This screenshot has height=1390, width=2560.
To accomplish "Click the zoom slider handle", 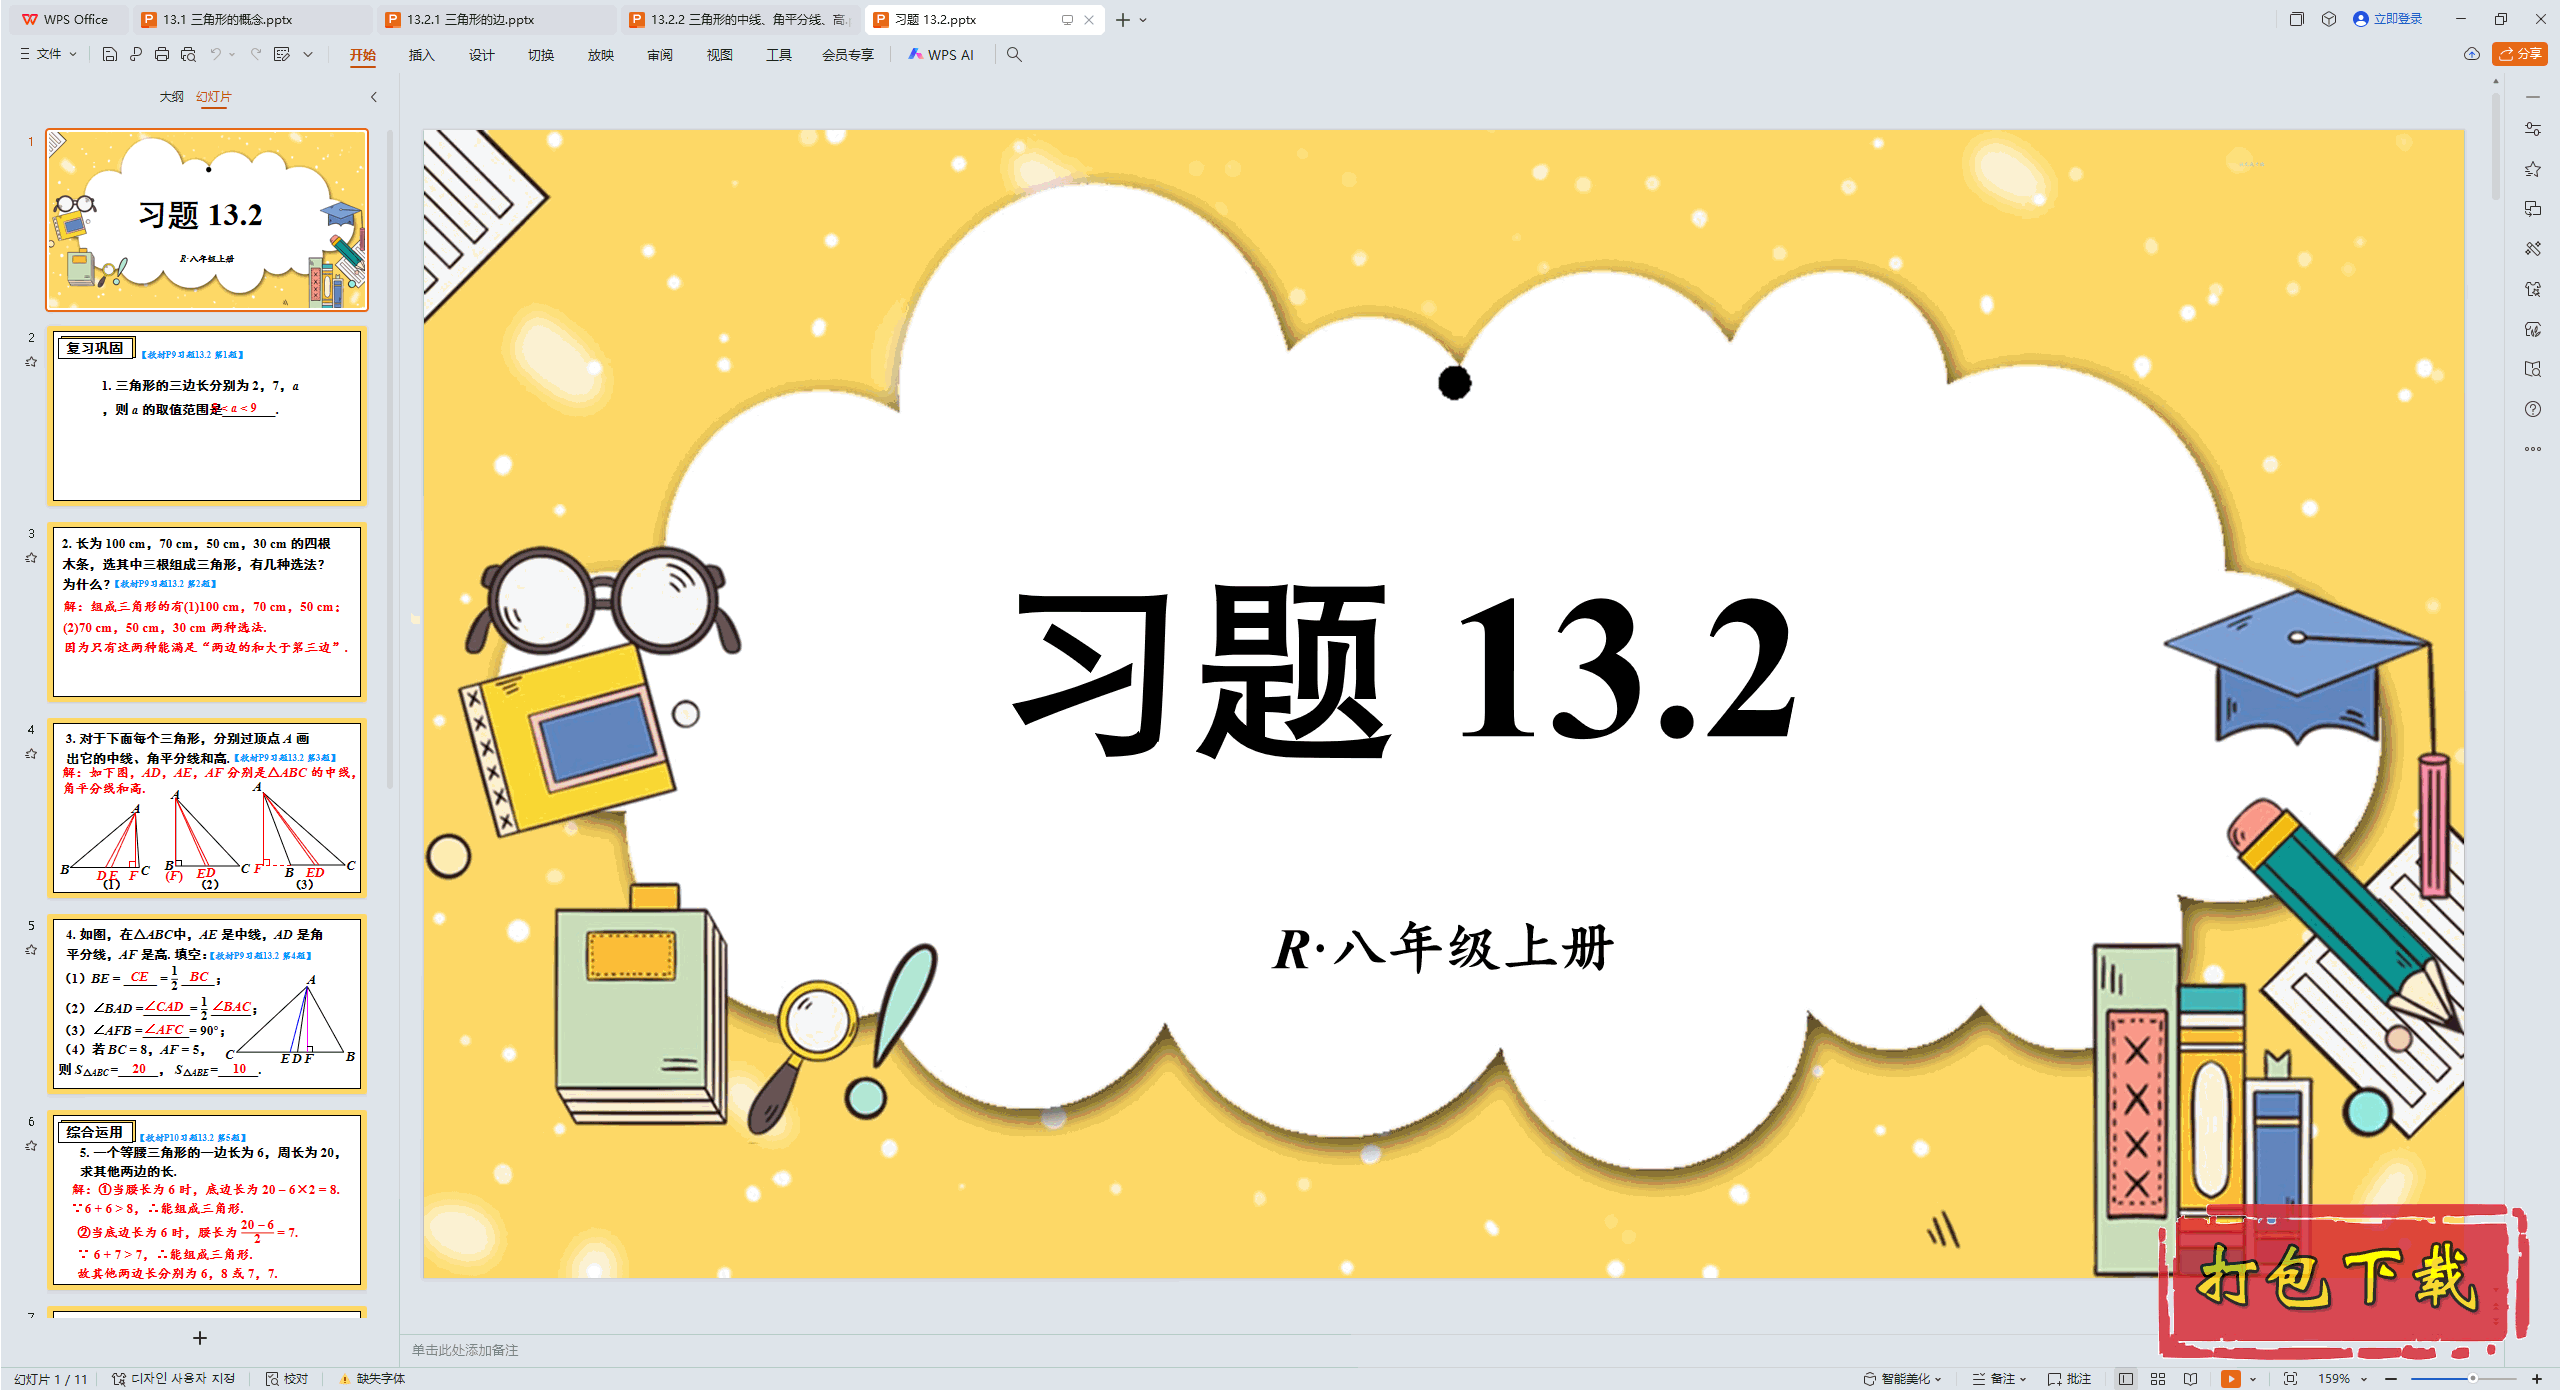I will (x=2472, y=1378).
